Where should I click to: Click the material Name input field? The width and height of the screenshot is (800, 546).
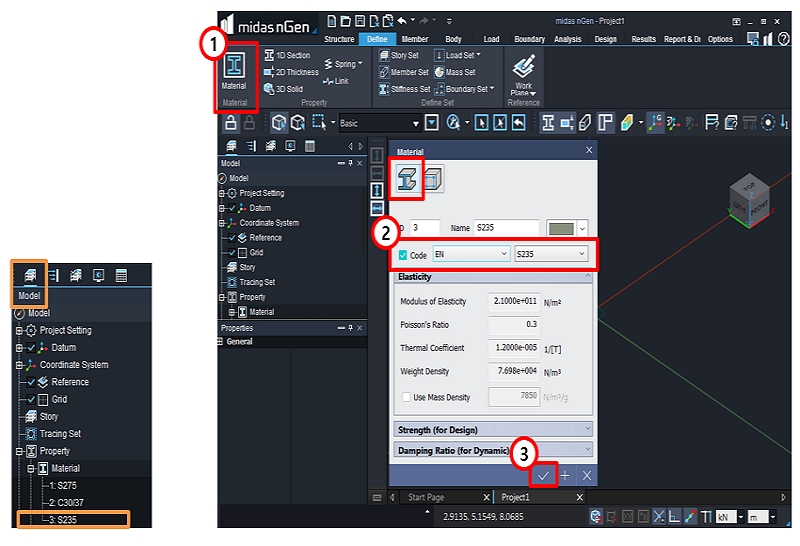coord(506,228)
